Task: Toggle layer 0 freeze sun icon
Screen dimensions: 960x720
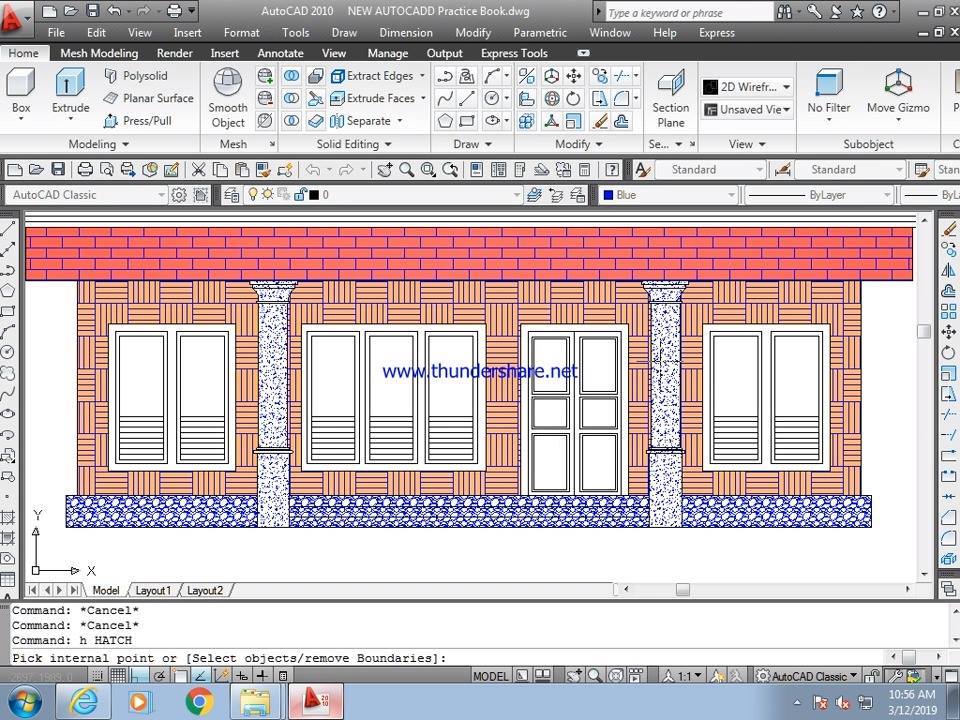Action: click(268, 194)
